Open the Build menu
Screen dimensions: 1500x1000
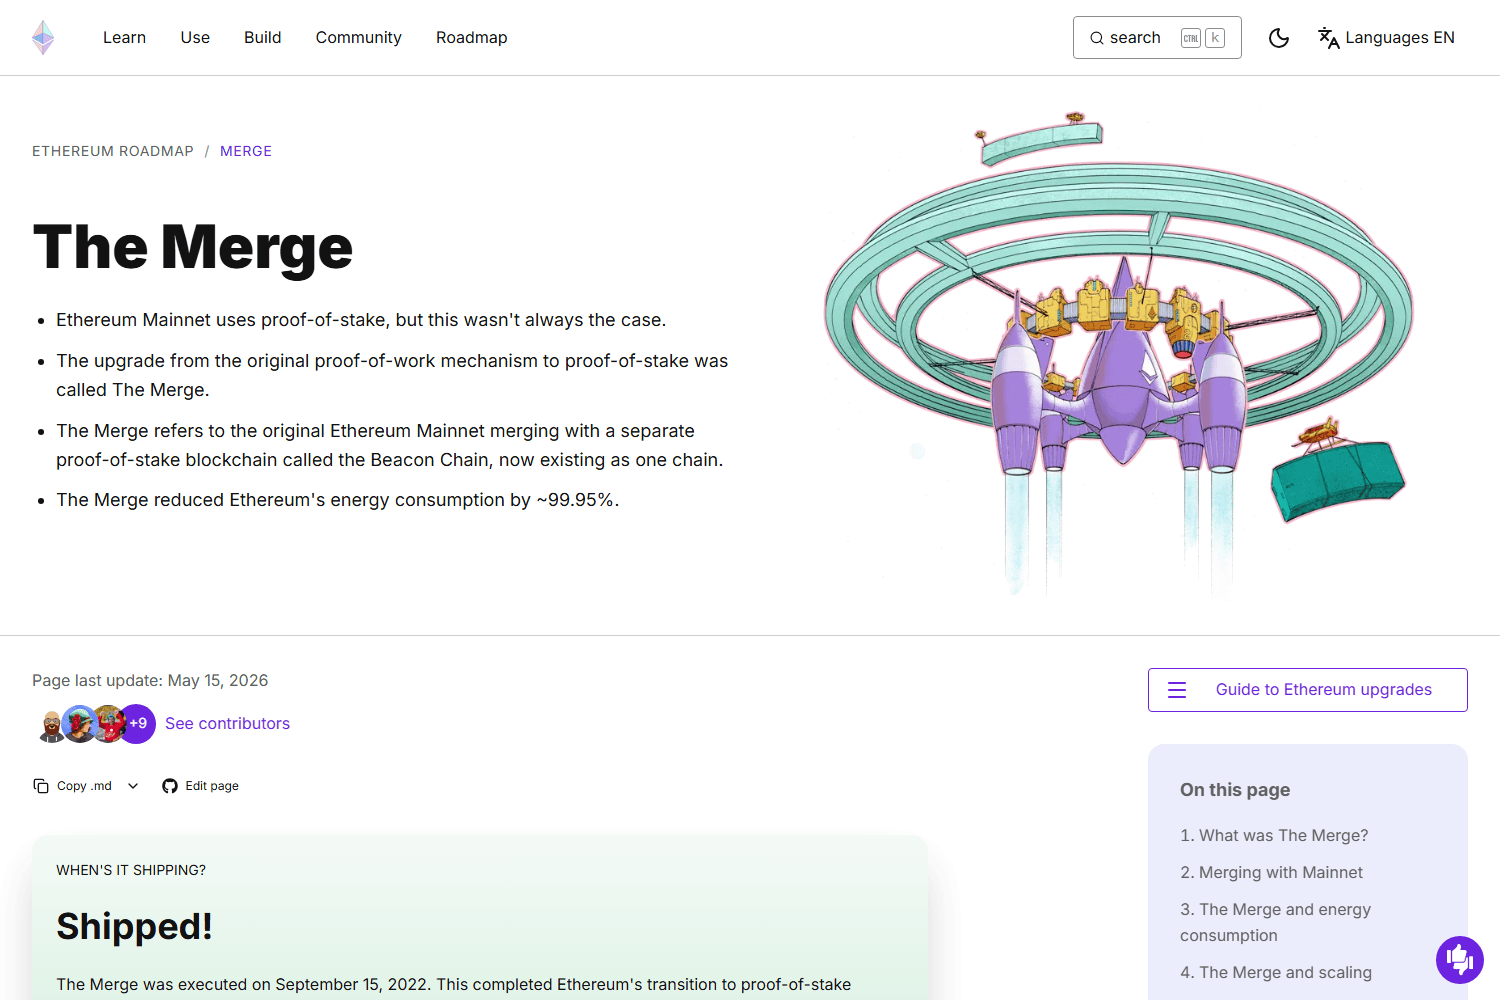262,38
